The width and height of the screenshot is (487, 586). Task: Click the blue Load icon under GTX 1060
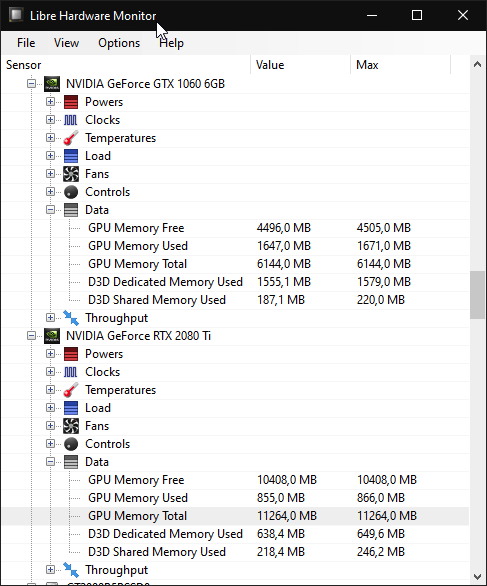(71, 156)
